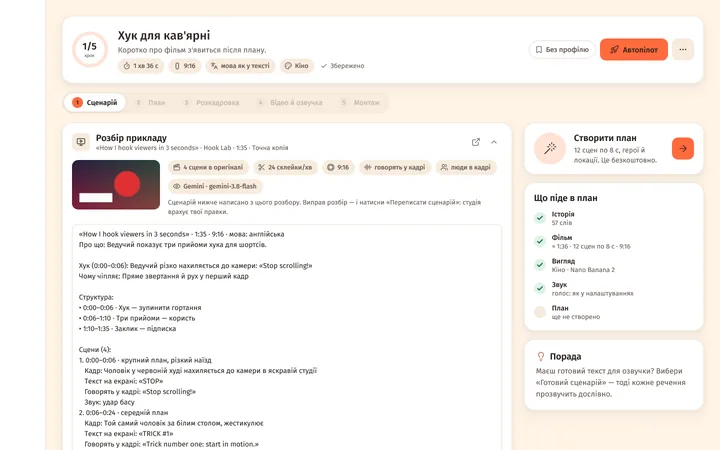Open the three-dots more options menu
This screenshot has height=450, width=720.
click(x=683, y=50)
